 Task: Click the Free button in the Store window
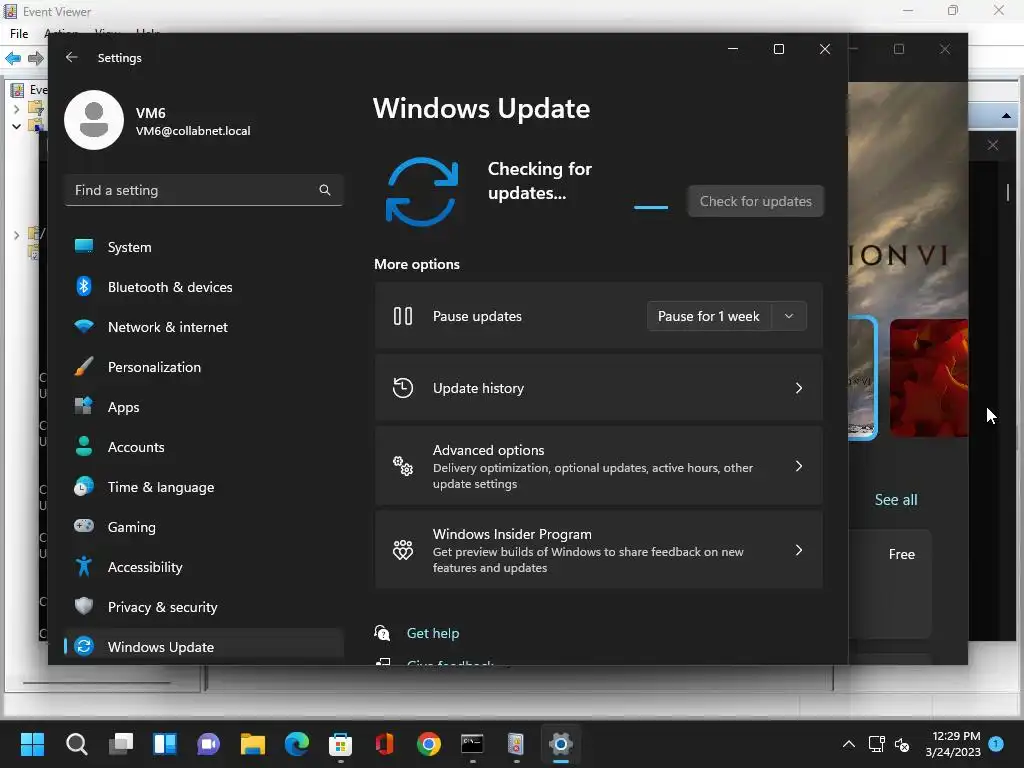(901, 554)
